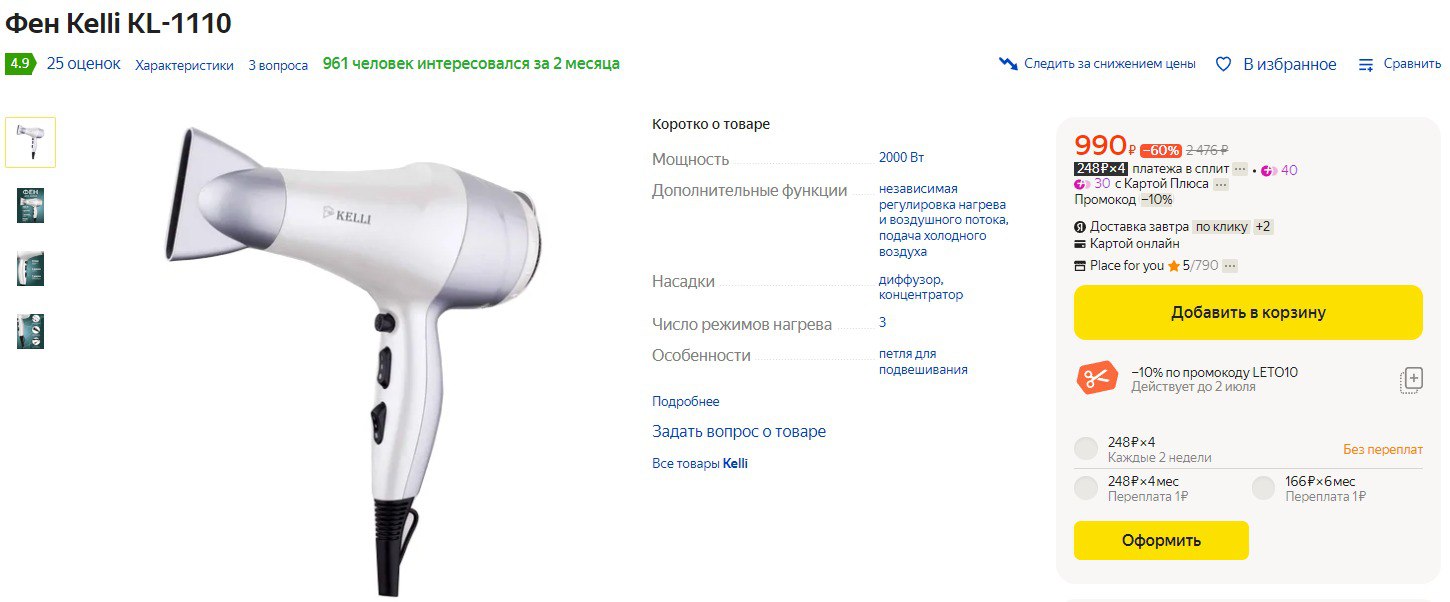
Task: Click the Оформить button
Action: click(1161, 540)
